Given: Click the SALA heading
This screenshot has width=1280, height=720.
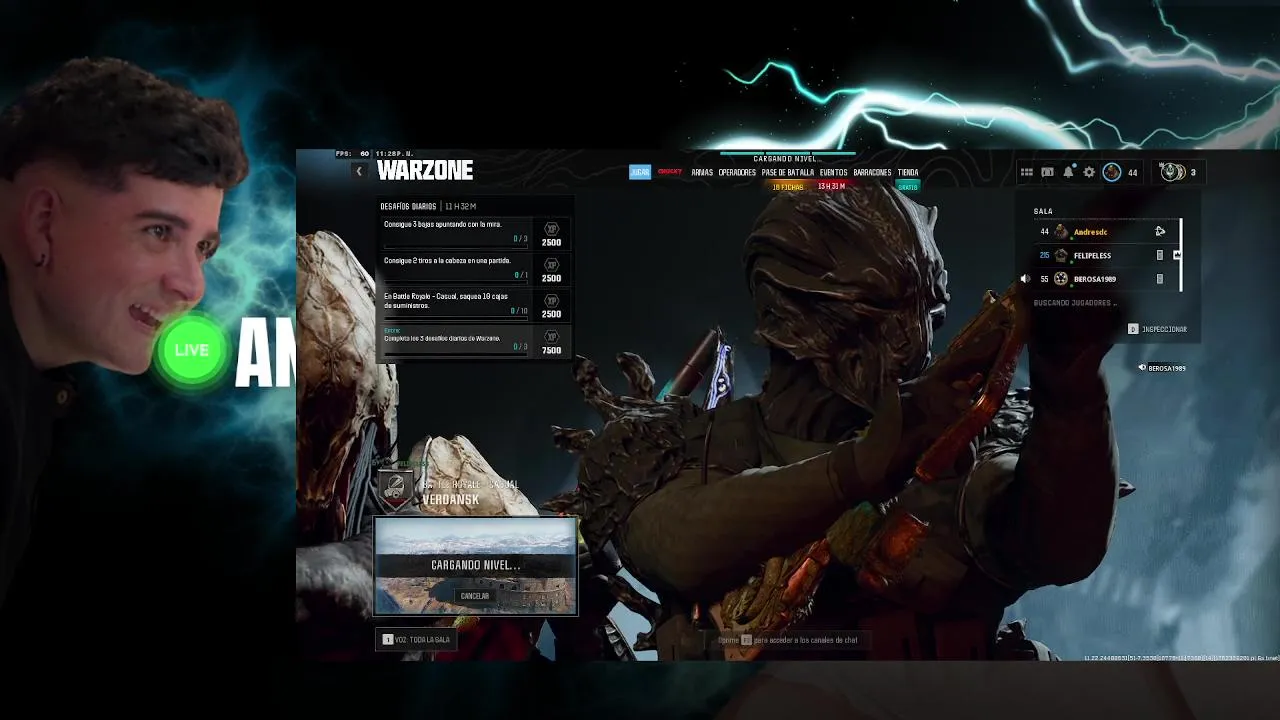Looking at the screenshot, I should (x=1043, y=211).
